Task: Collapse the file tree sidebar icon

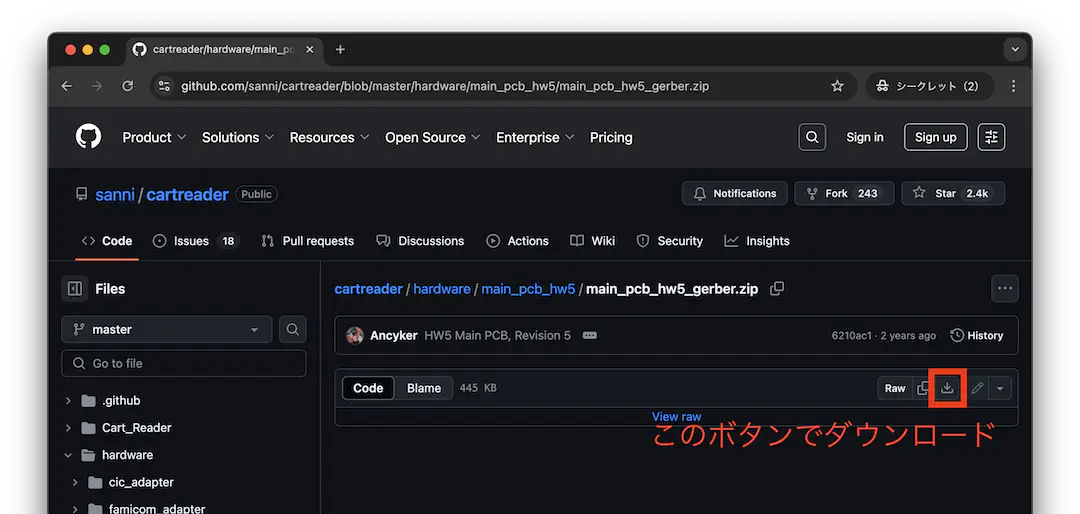Action: [x=75, y=289]
